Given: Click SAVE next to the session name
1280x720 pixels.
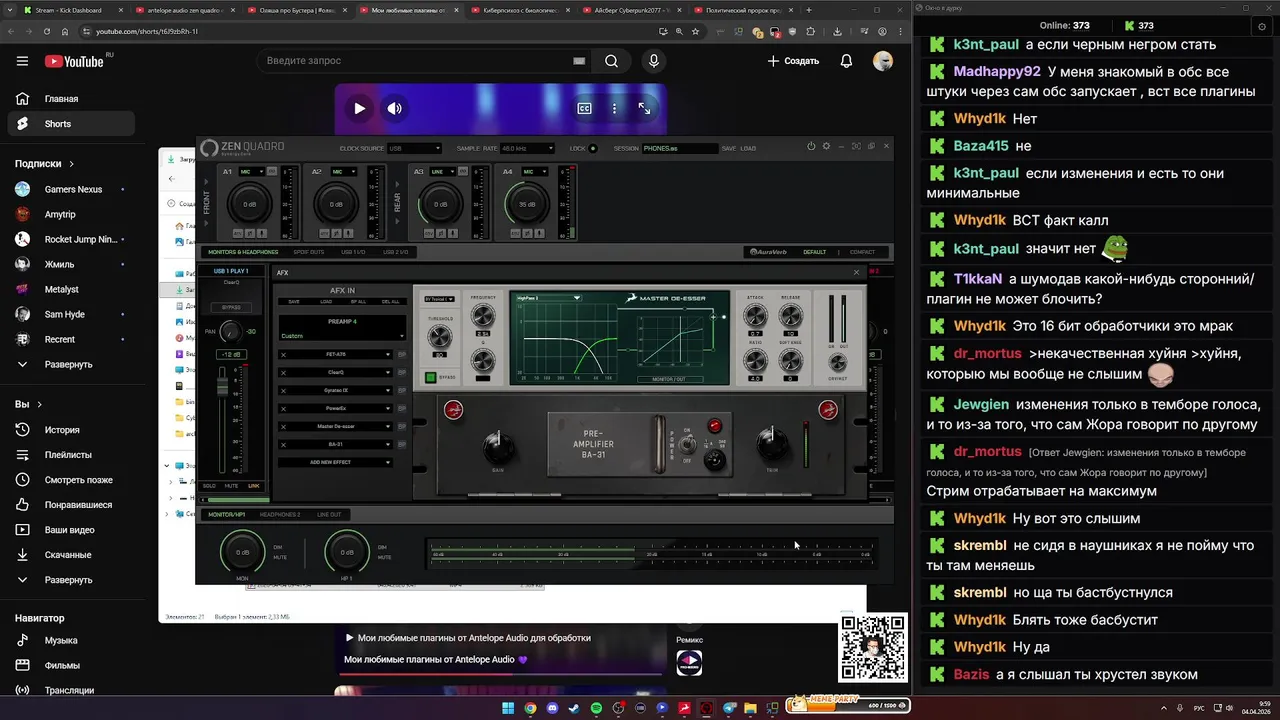Looking at the screenshot, I should [x=729, y=148].
